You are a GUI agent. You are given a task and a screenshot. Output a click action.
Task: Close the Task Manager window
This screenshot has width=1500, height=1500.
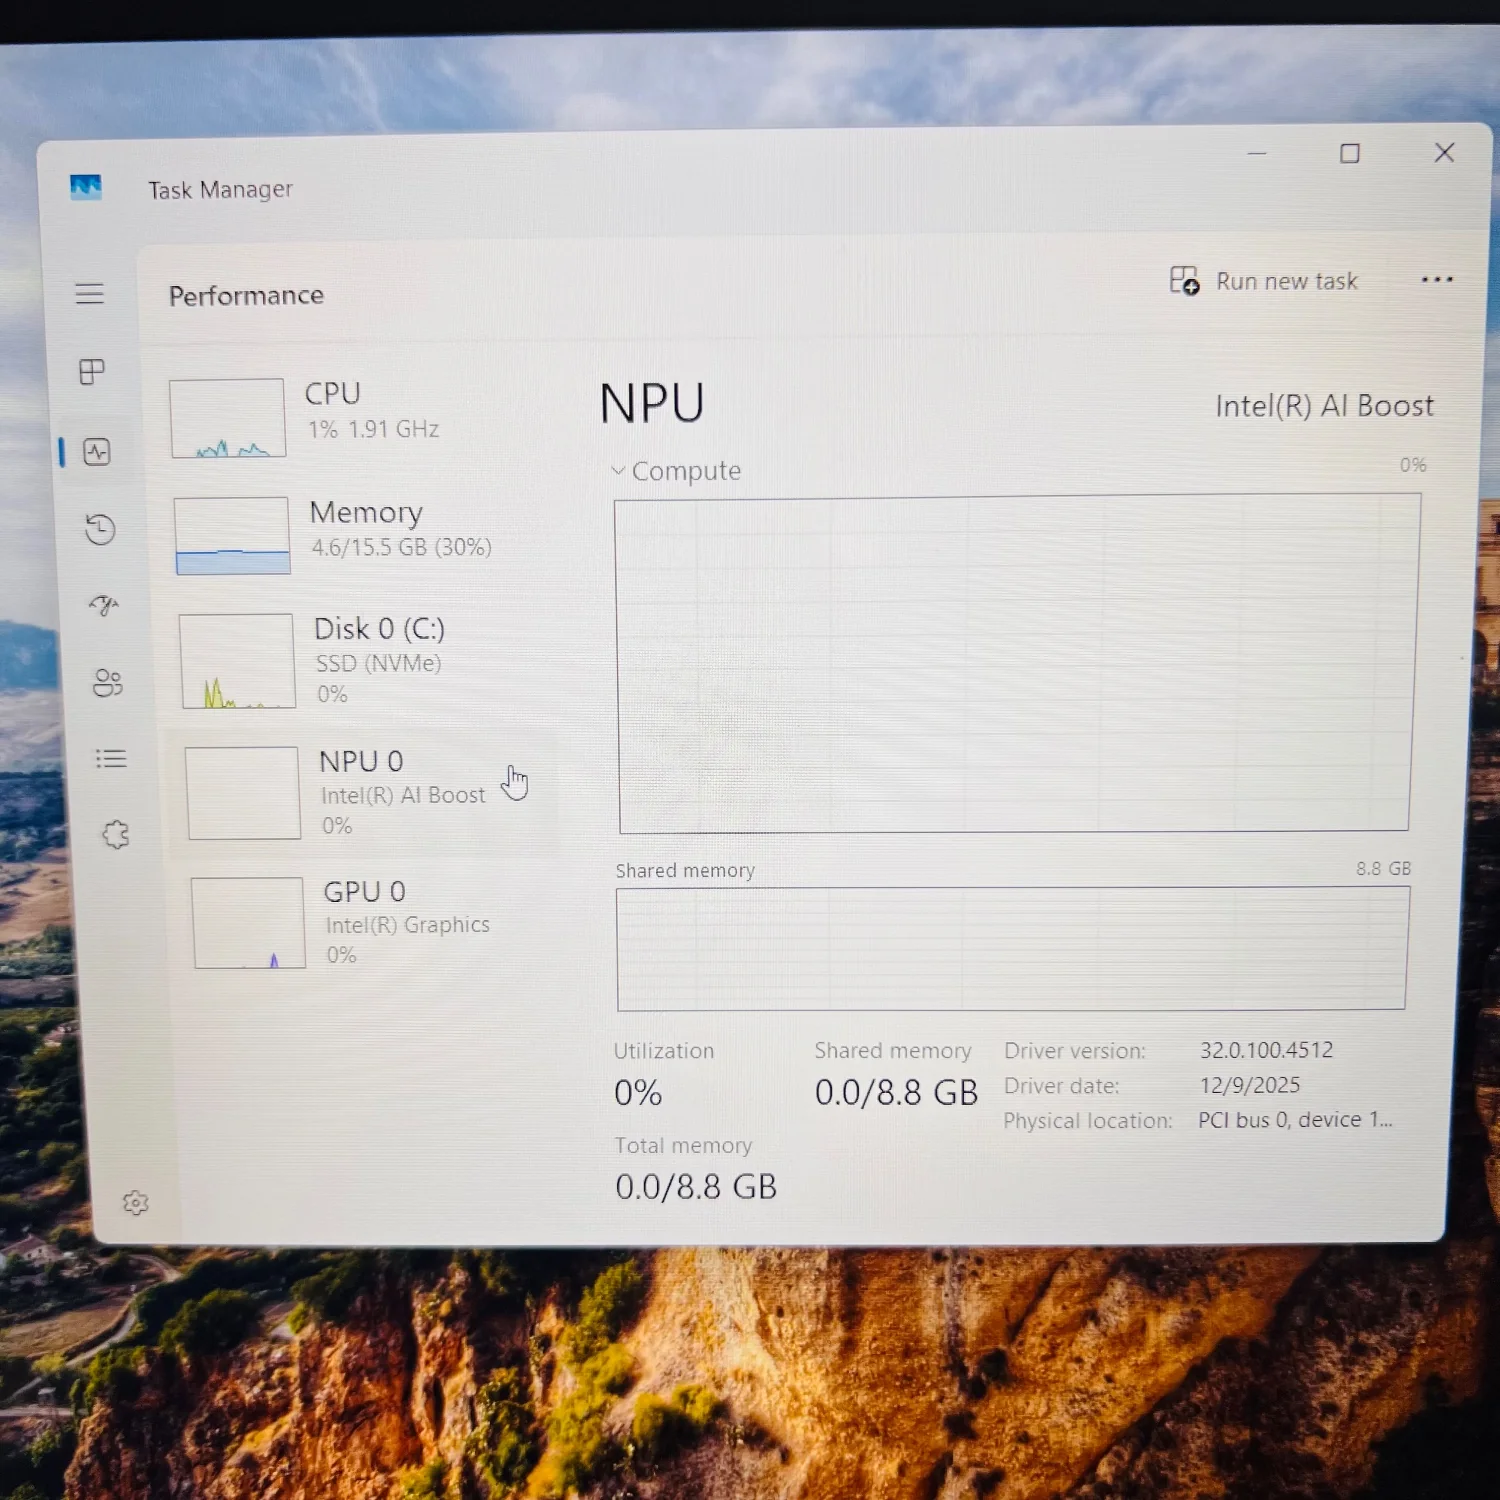click(1444, 152)
